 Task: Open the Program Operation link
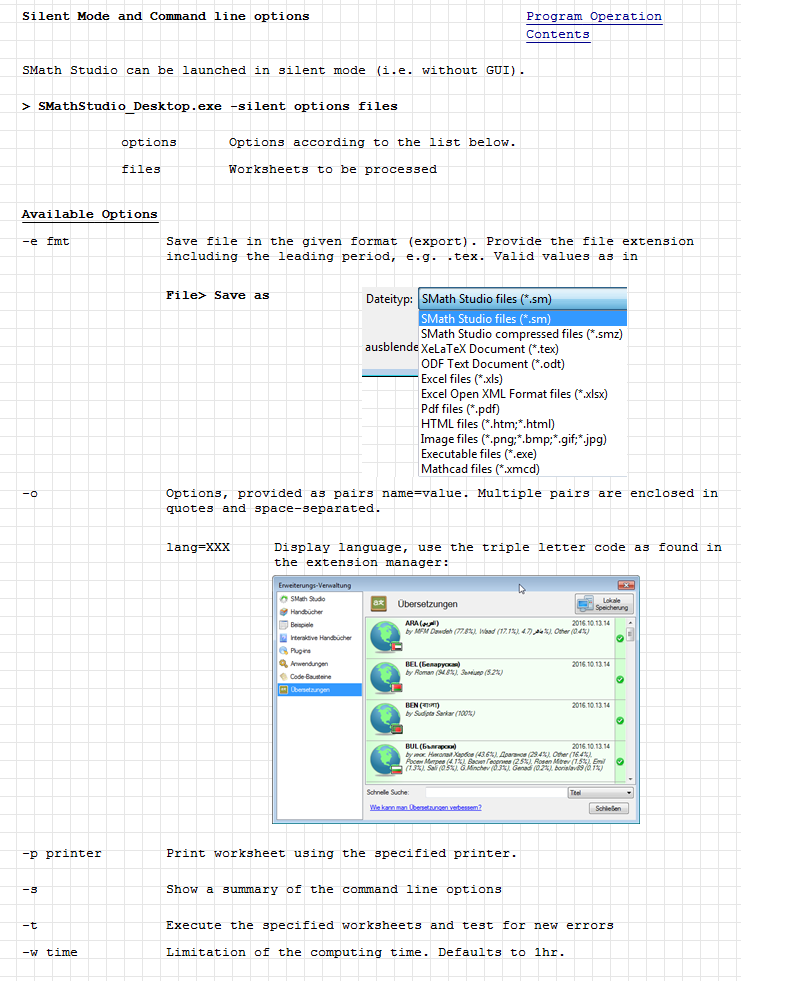click(594, 17)
